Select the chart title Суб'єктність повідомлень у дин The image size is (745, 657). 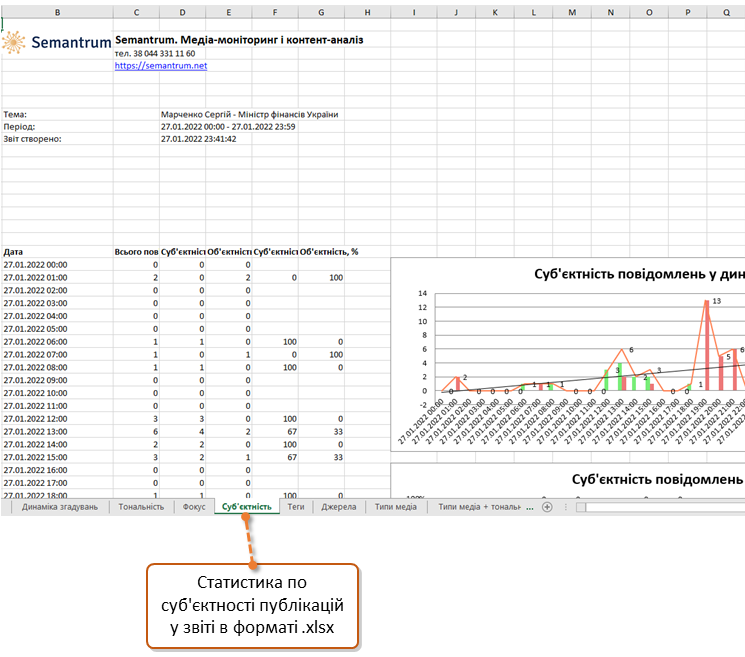639,274
